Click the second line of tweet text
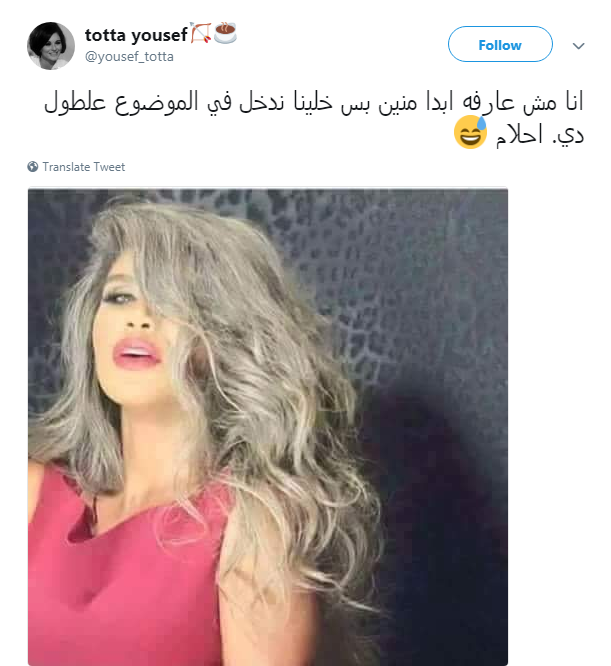 coord(519,134)
